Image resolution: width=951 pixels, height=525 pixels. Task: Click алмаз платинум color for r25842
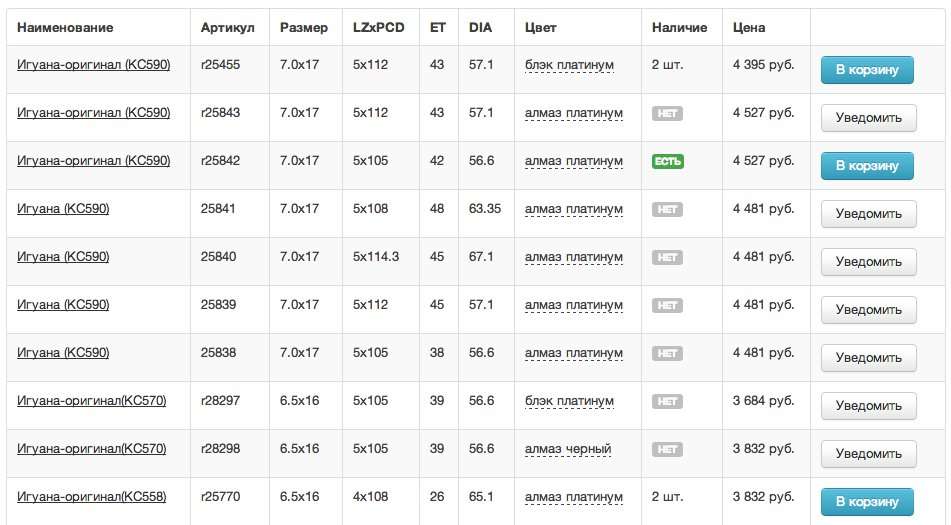click(x=574, y=161)
